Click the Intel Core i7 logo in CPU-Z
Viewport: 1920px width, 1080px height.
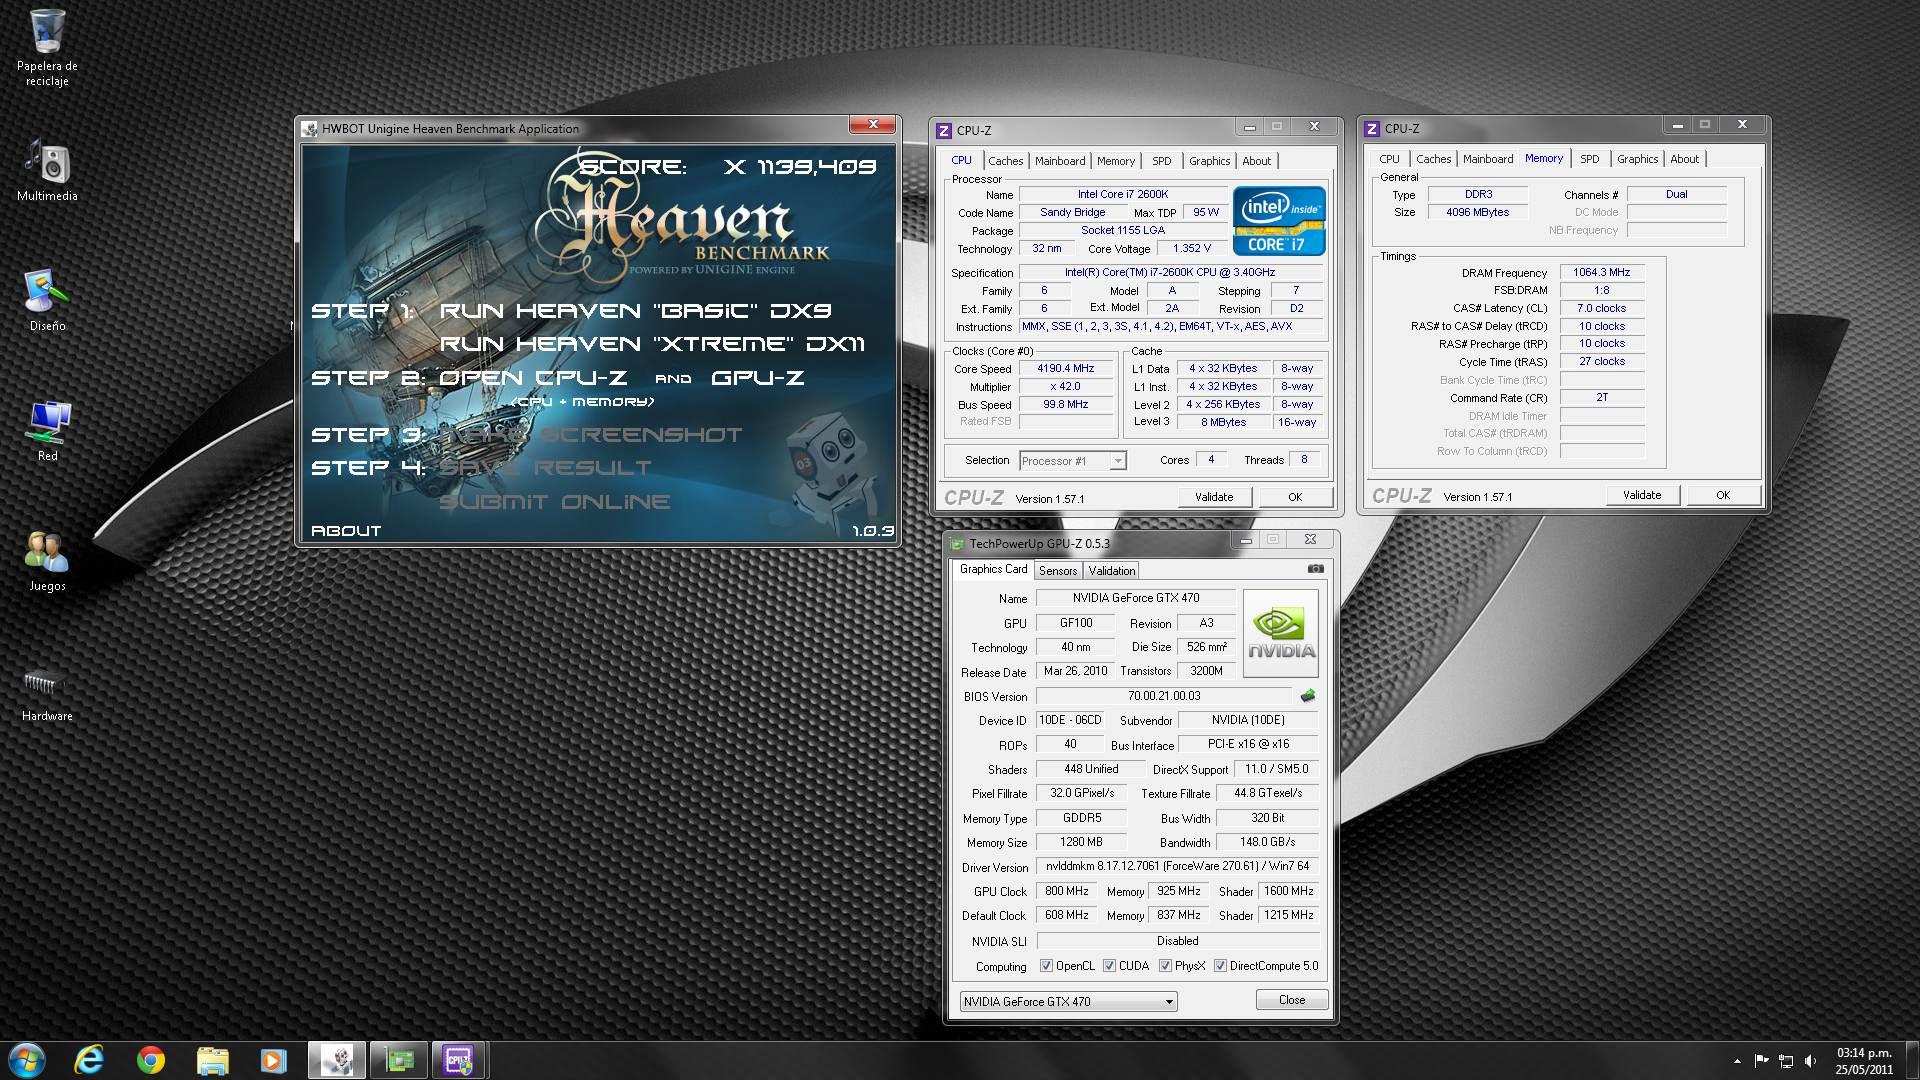click(x=1279, y=221)
